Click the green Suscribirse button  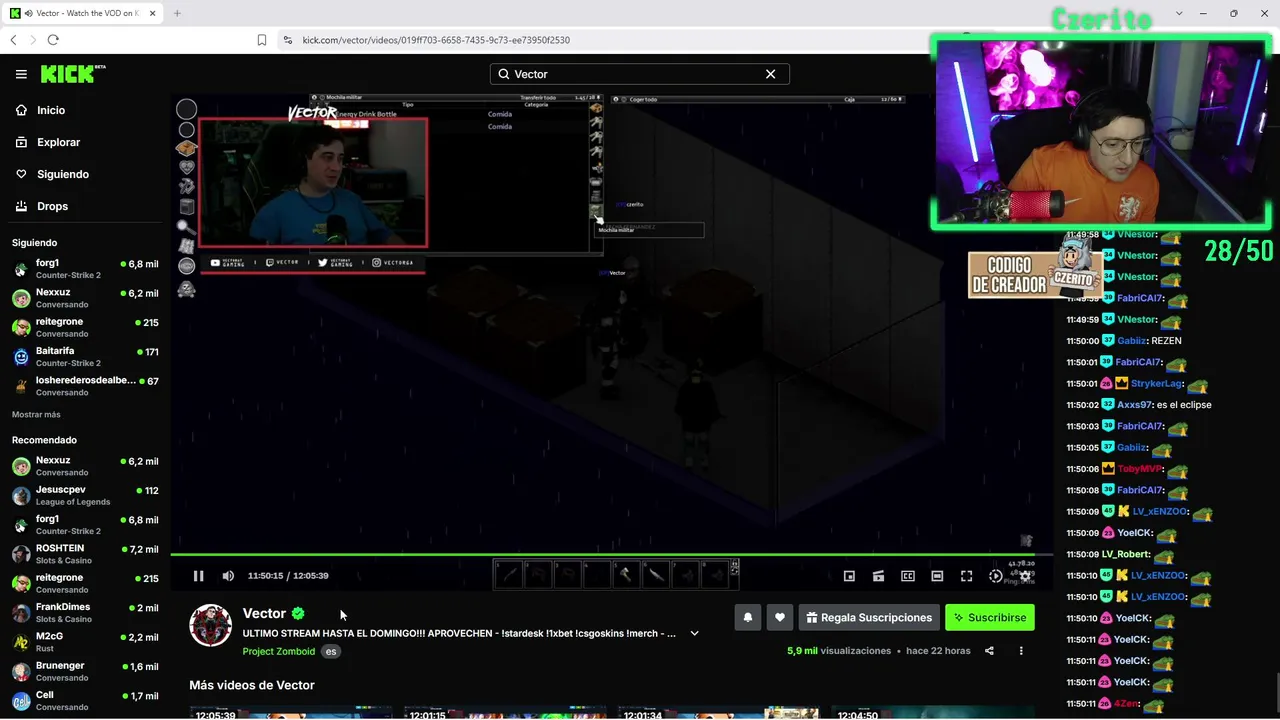click(990, 618)
